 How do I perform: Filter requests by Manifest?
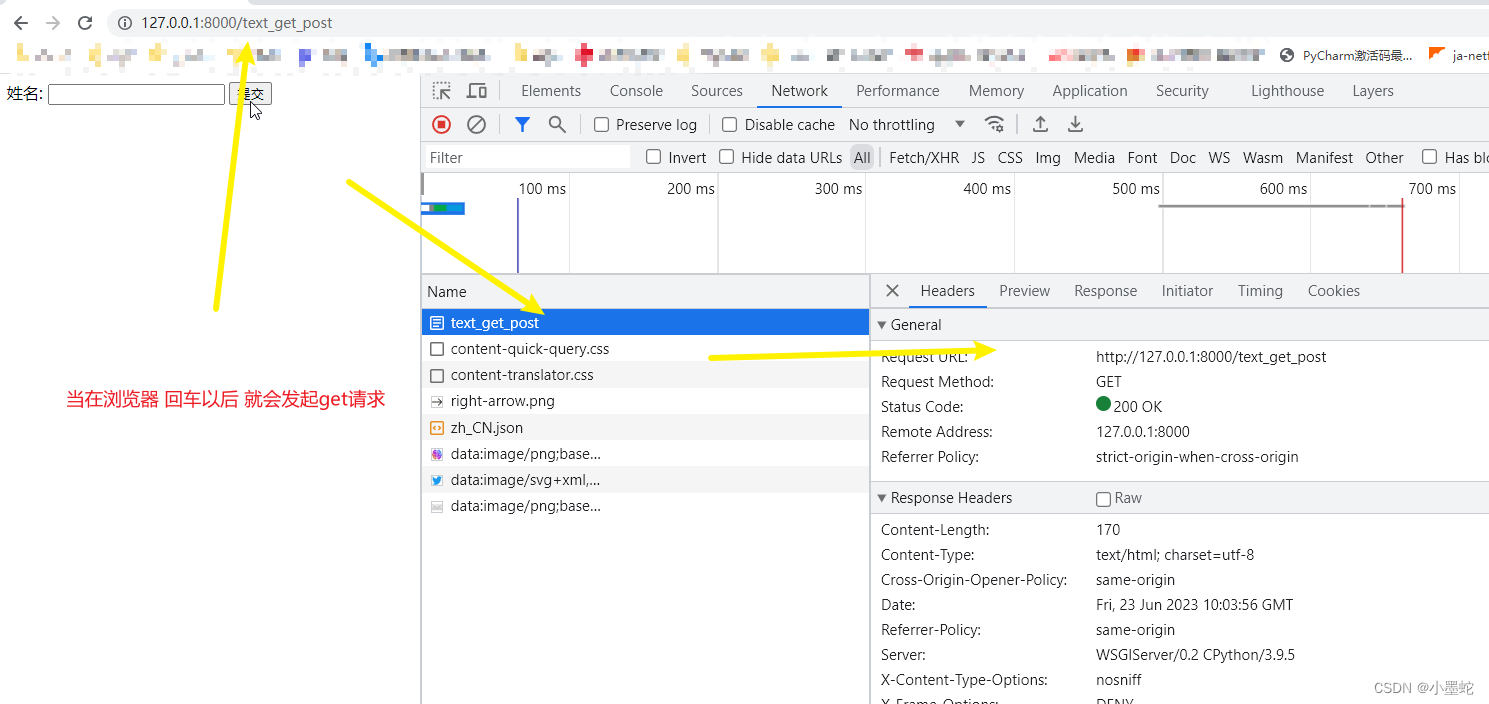pyautogui.click(x=1324, y=157)
